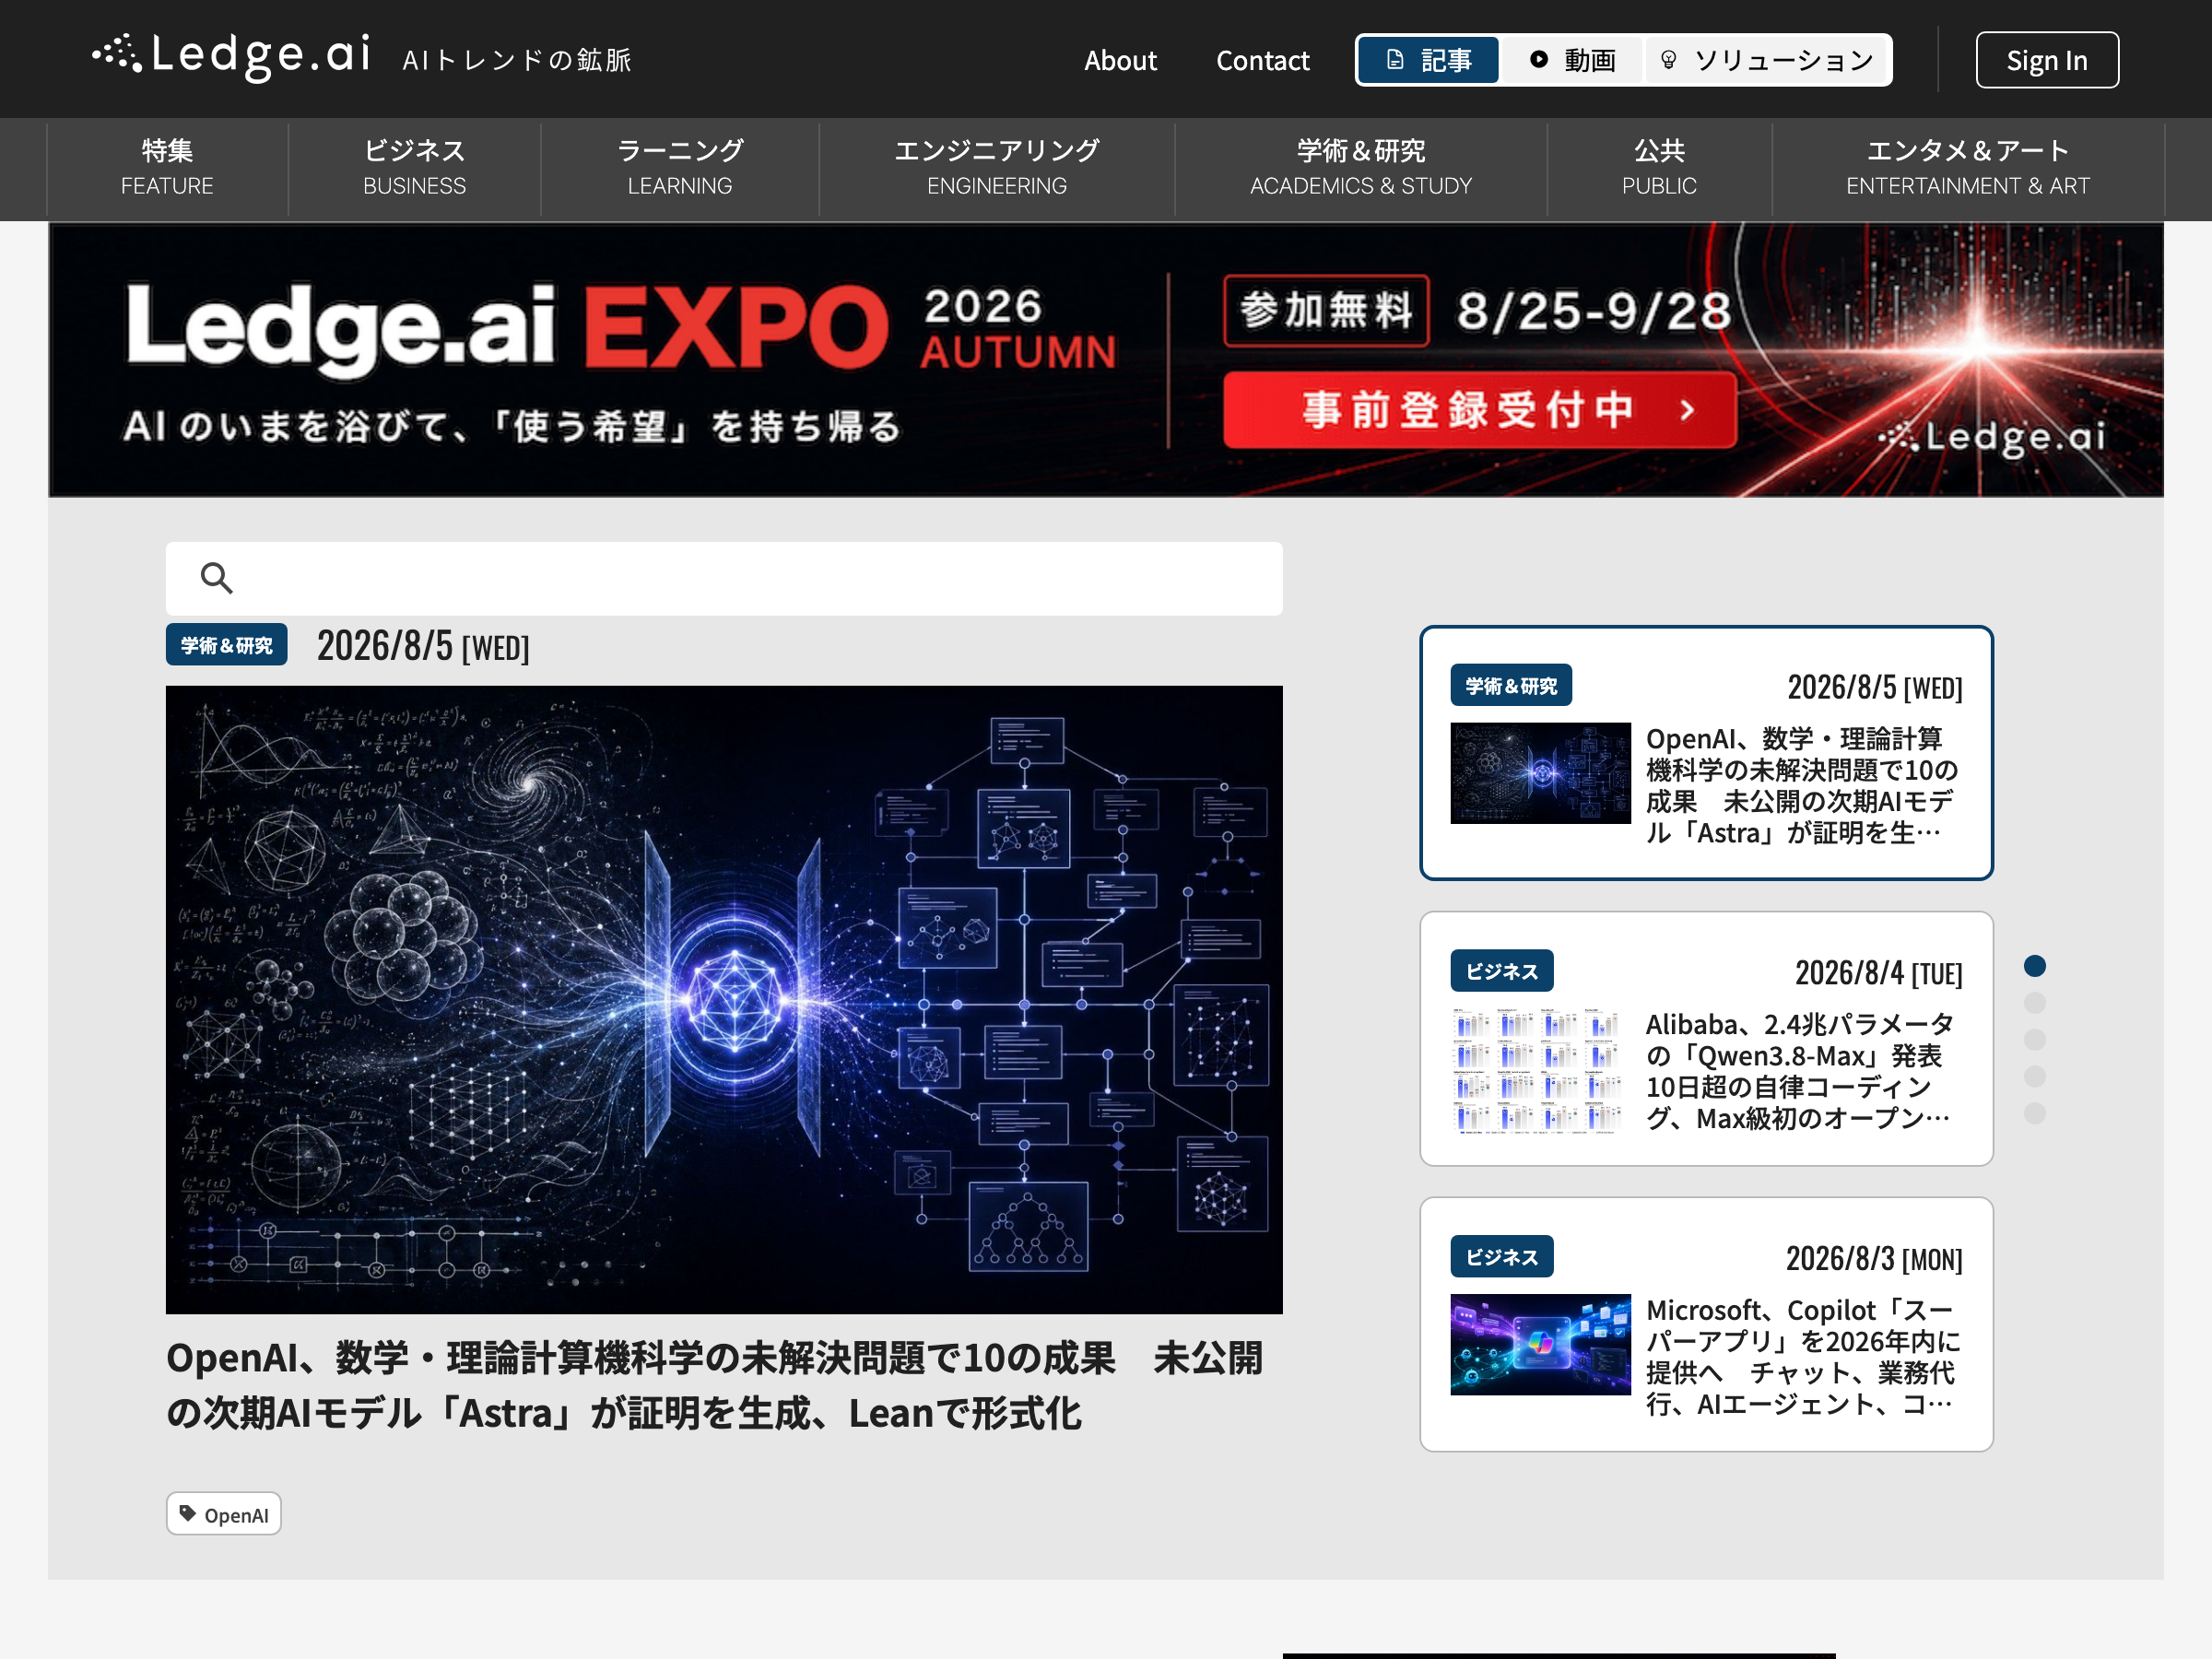Open the Microsoft Copilot スーパーアプリ headline

[x=1803, y=1357]
